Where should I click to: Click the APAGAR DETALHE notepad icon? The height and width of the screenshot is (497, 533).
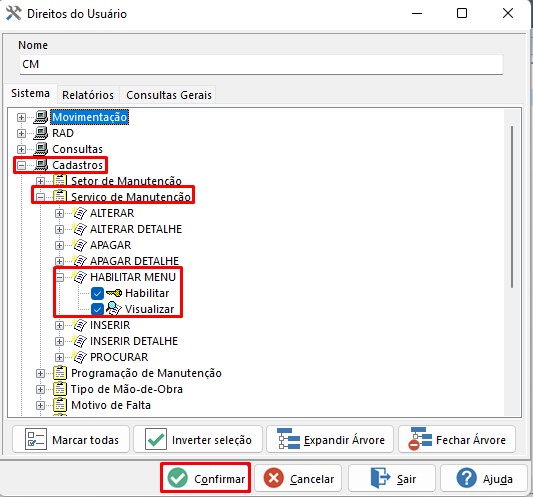80,261
